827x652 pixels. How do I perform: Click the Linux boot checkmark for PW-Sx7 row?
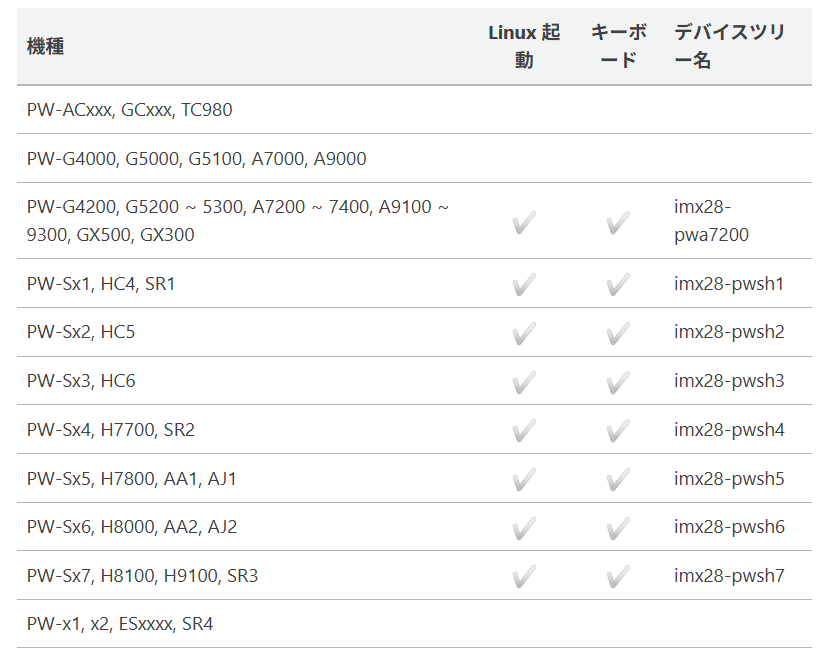[524, 576]
